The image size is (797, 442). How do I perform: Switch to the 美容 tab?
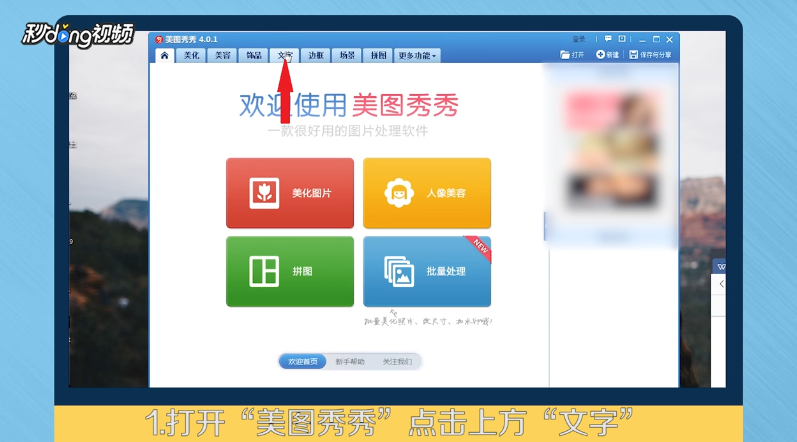click(x=222, y=55)
